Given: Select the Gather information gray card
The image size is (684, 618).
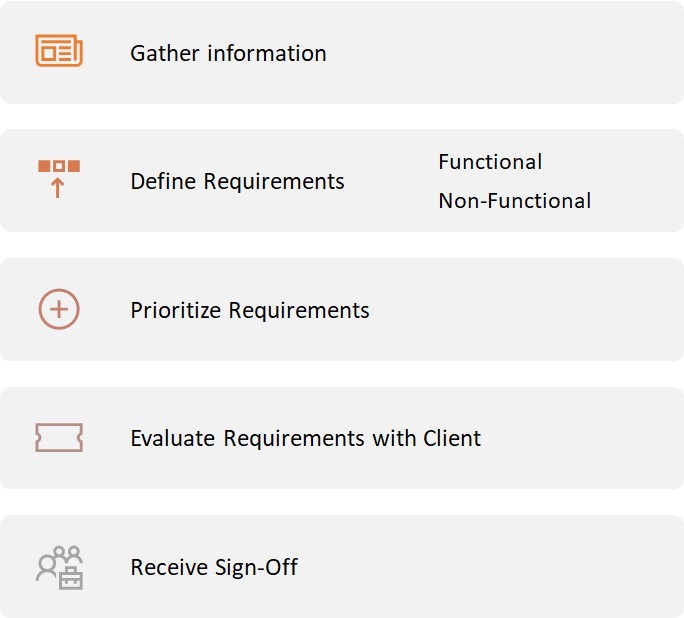Looking at the screenshot, I should [342, 52].
